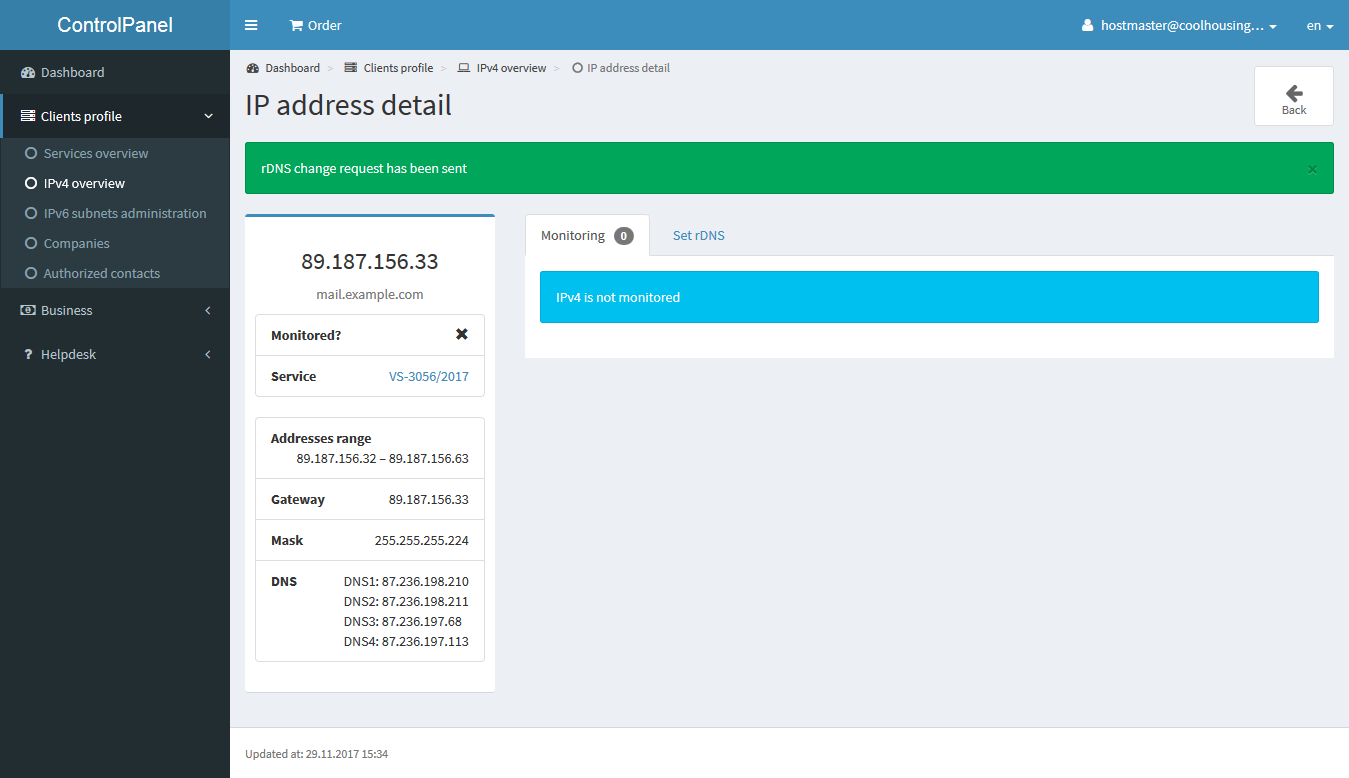Click the mail.example.com hostname text
This screenshot has width=1349, height=778.
(x=370, y=294)
